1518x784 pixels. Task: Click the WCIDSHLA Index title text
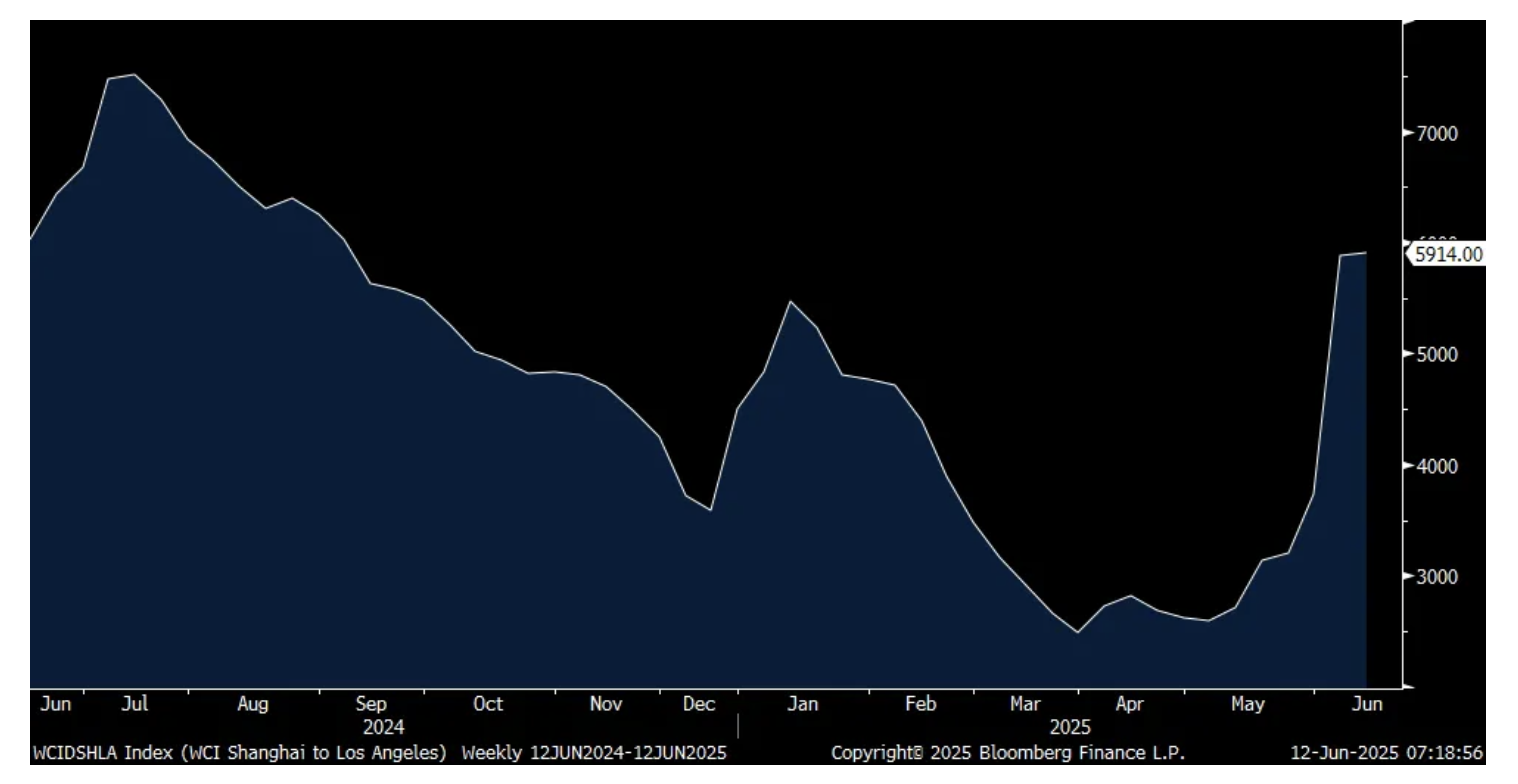tap(240, 753)
